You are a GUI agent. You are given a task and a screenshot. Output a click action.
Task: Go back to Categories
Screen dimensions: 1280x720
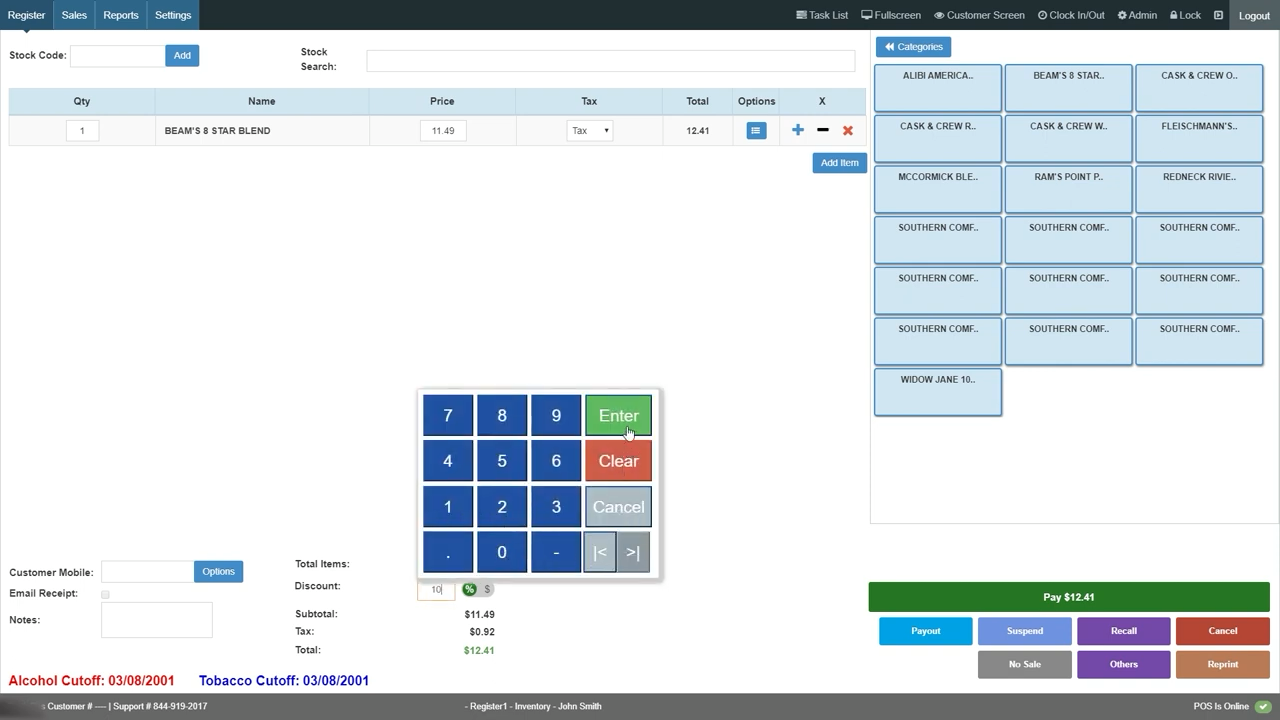click(x=913, y=47)
